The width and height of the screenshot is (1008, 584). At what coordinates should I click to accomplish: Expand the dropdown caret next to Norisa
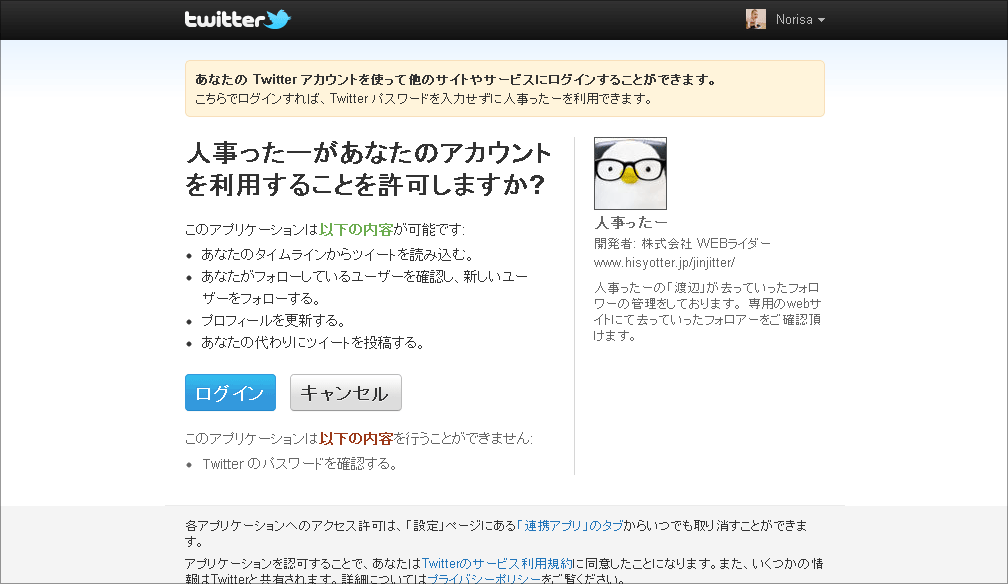coord(821,20)
